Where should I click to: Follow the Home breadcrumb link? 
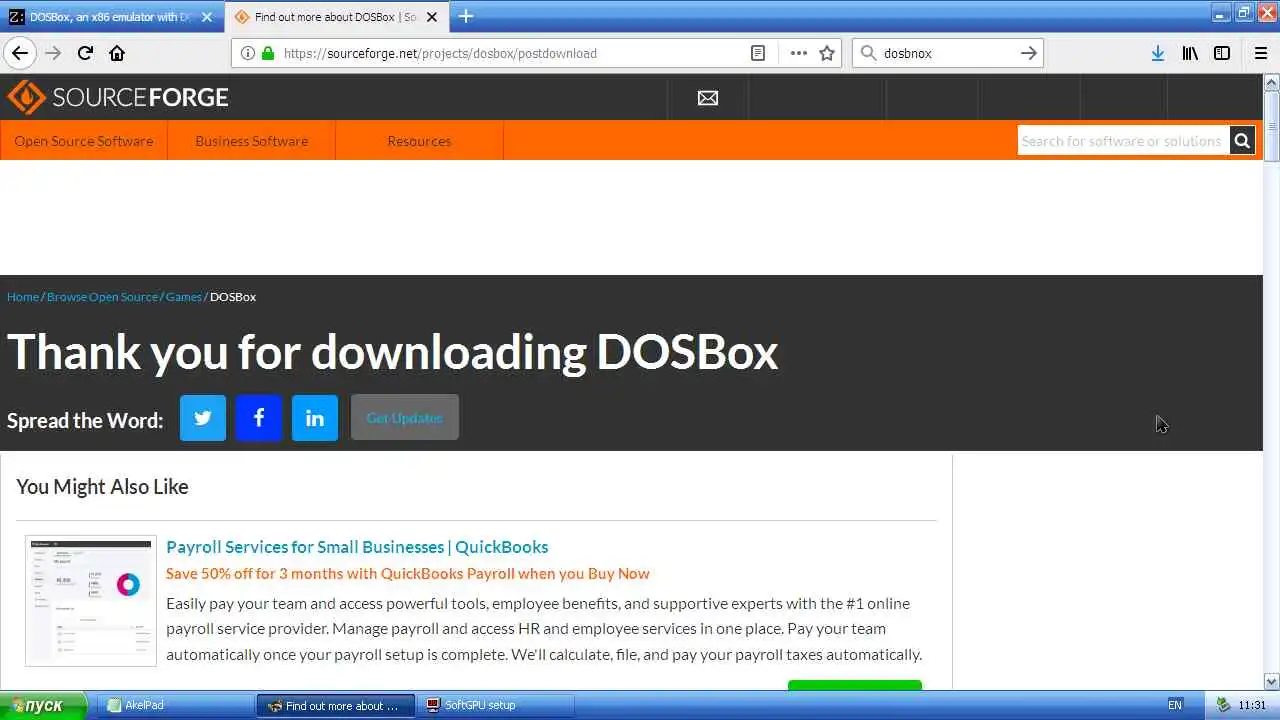(23, 297)
